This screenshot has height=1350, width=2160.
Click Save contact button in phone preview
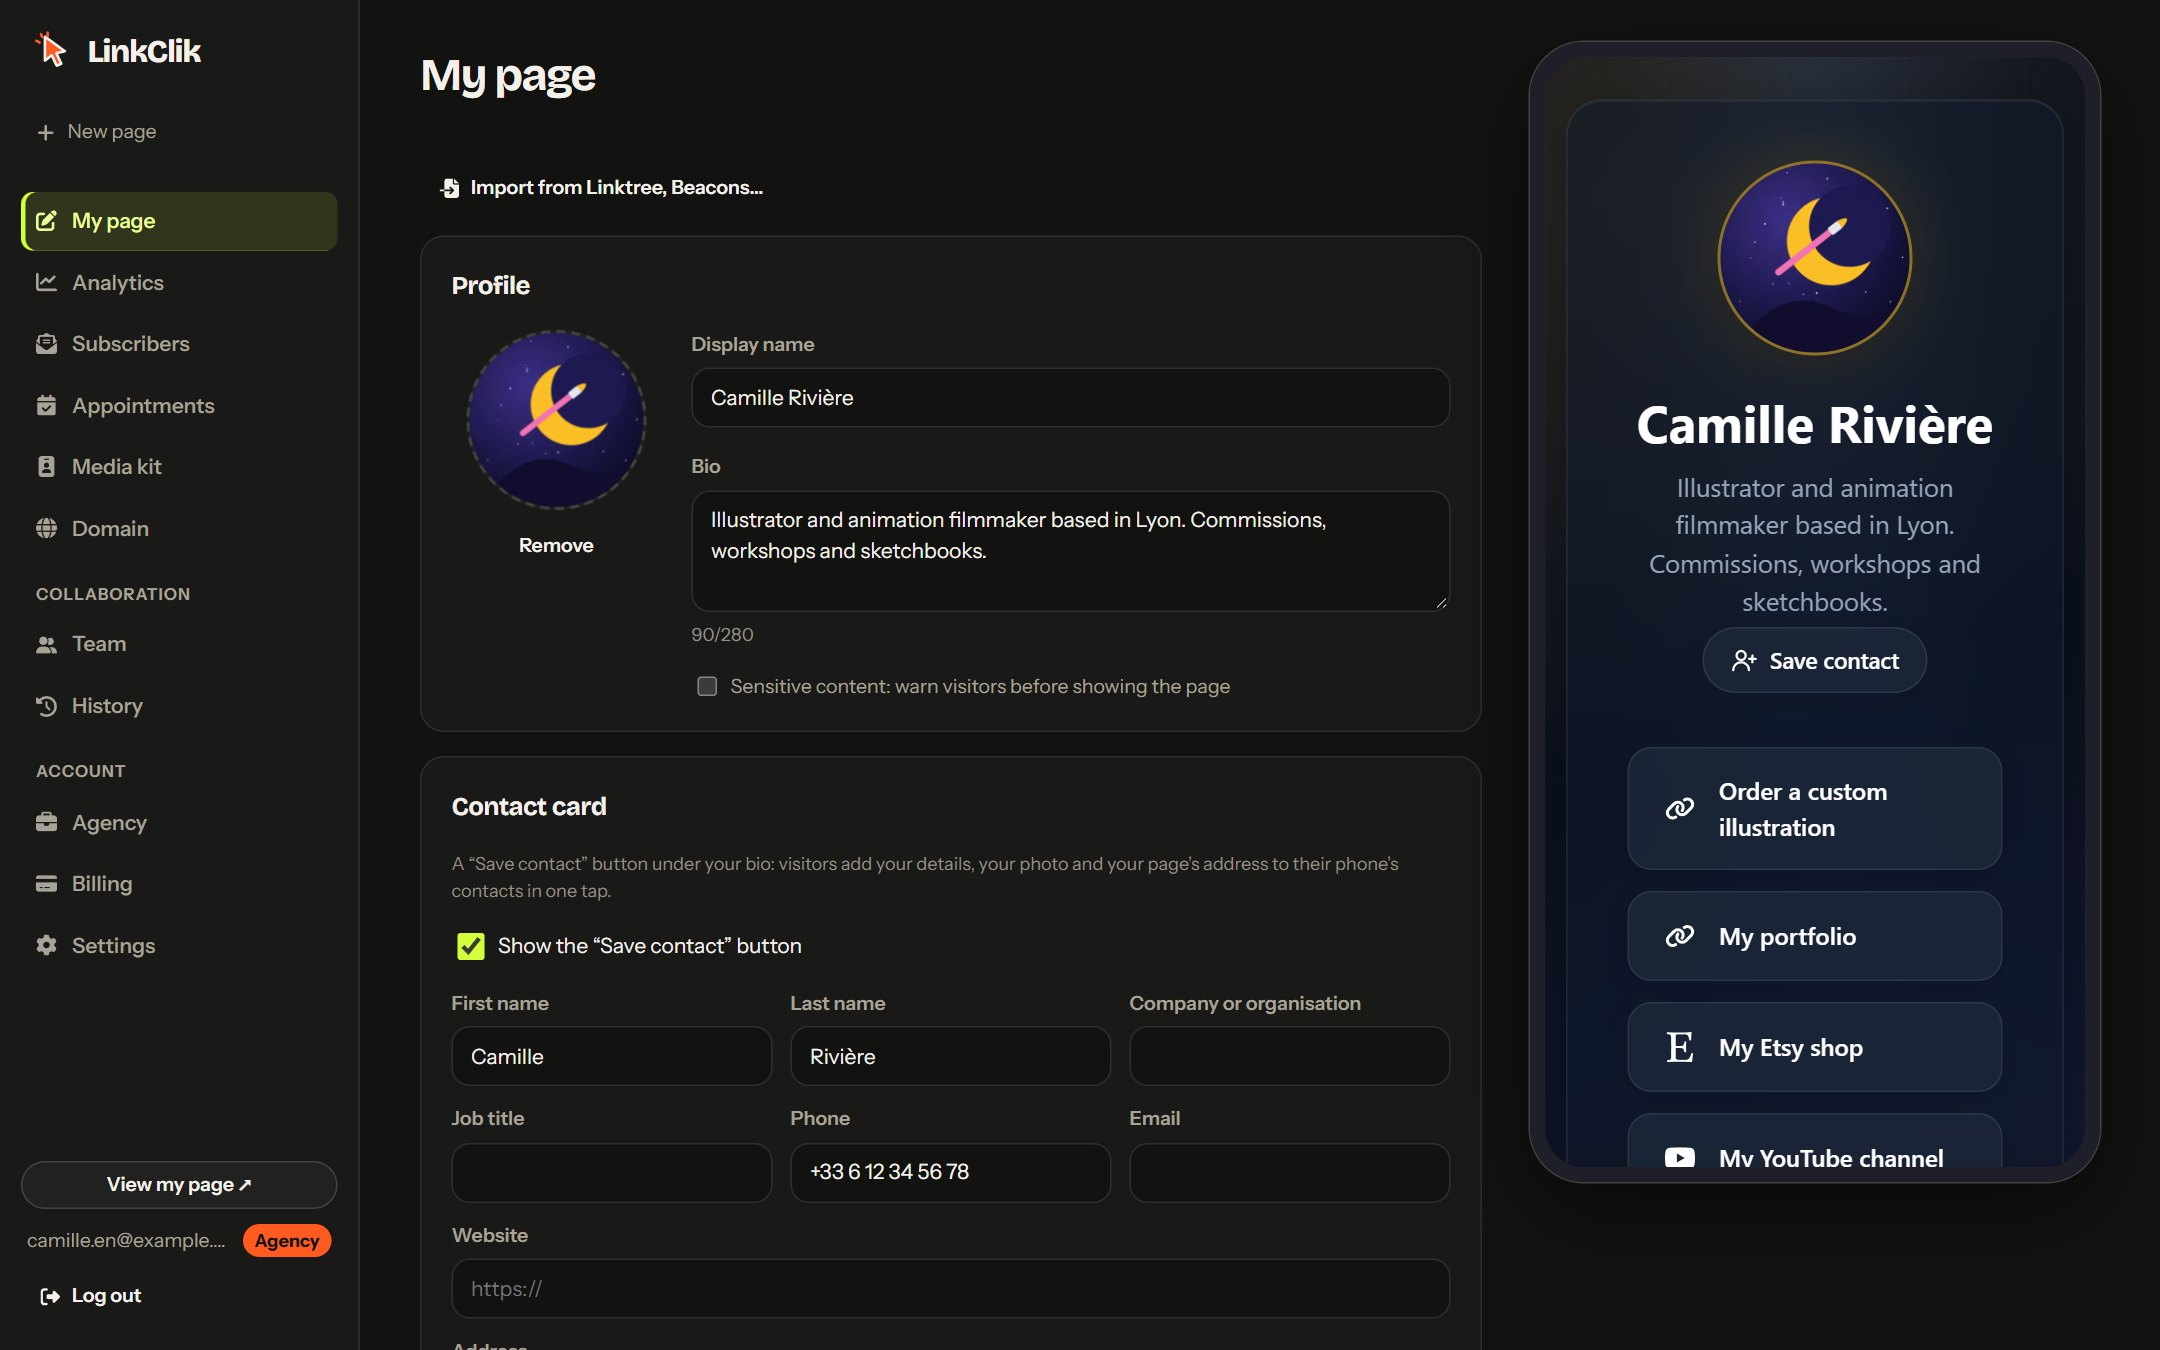(x=1815, y=661)
